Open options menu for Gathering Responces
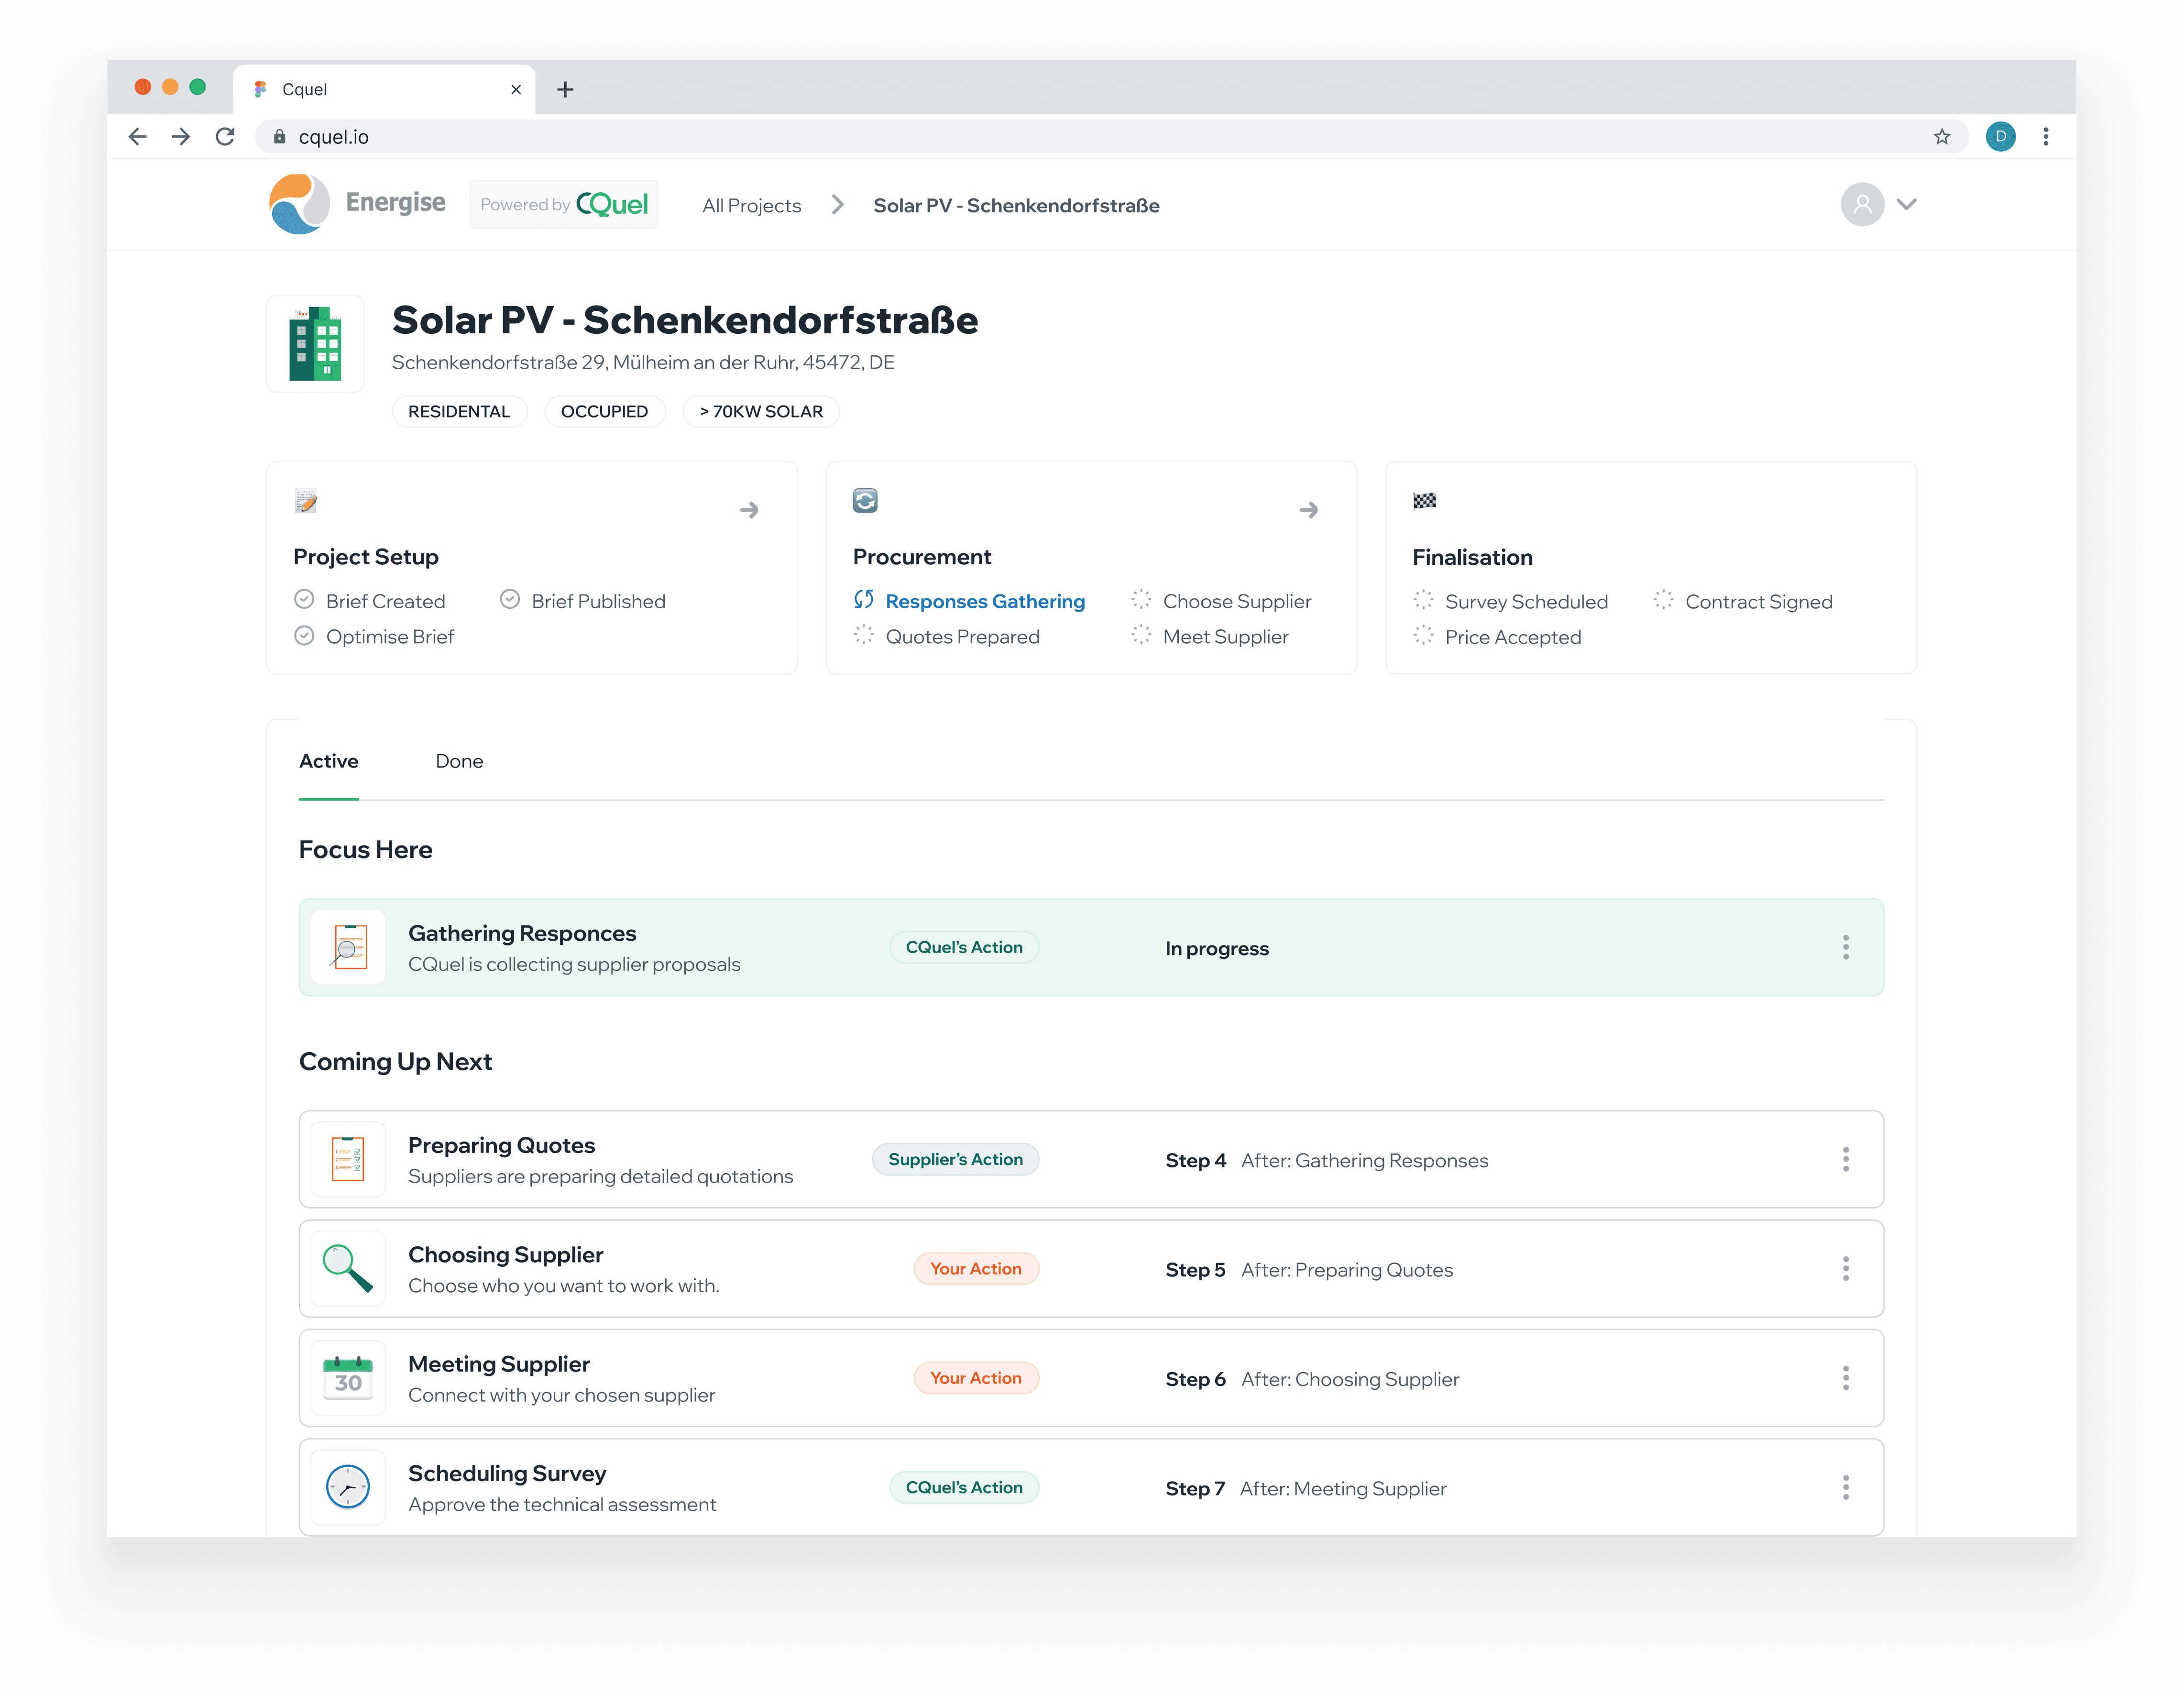Viewport: 2184px width, 1692px height. (x=1846, y=947)
